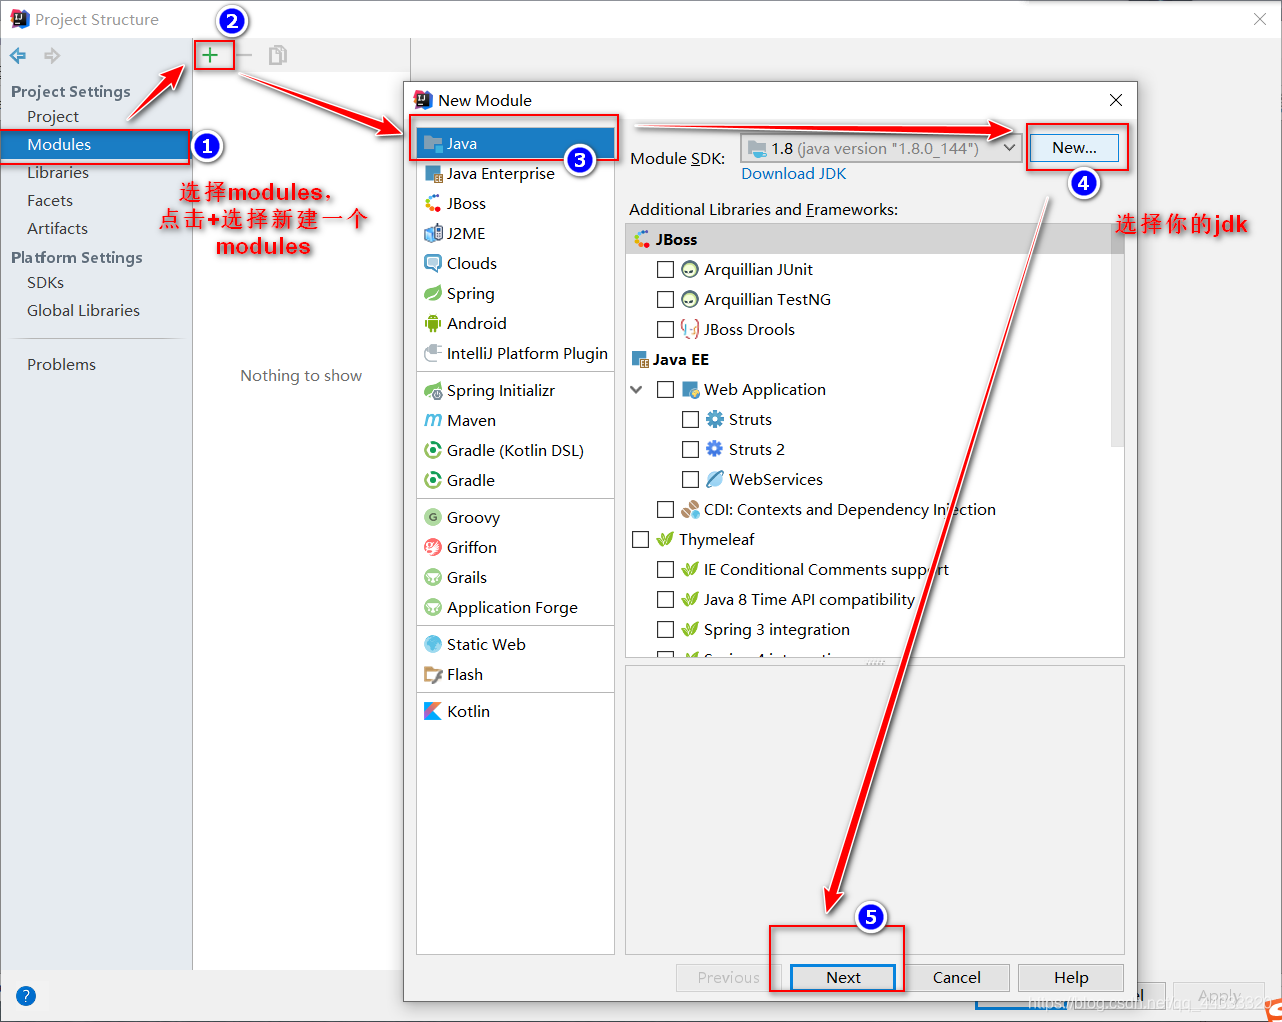Enable Arquillian JUnit checkbox
The width and height of the screenshot is (1282, 1022).
(x=665, y=270)
